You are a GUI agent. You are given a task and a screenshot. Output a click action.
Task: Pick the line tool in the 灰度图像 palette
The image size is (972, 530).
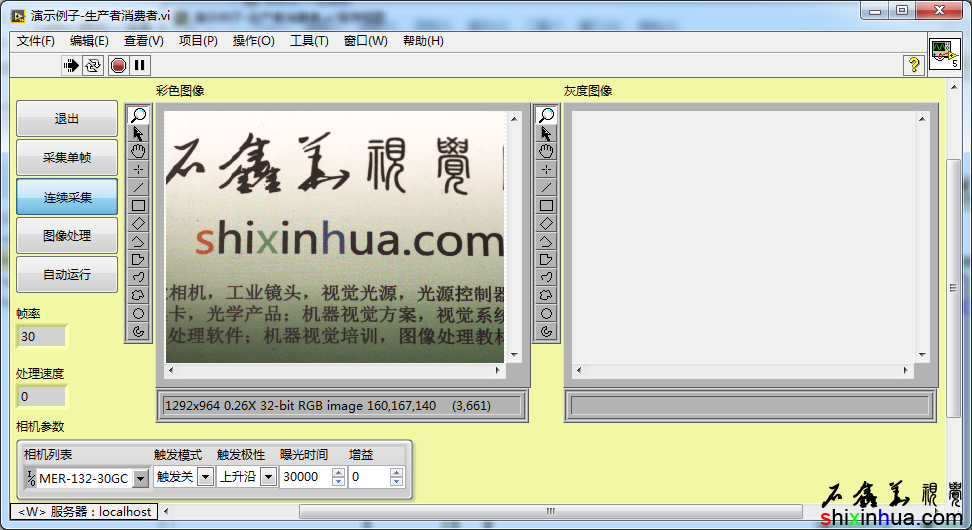[x=546, y=187]
